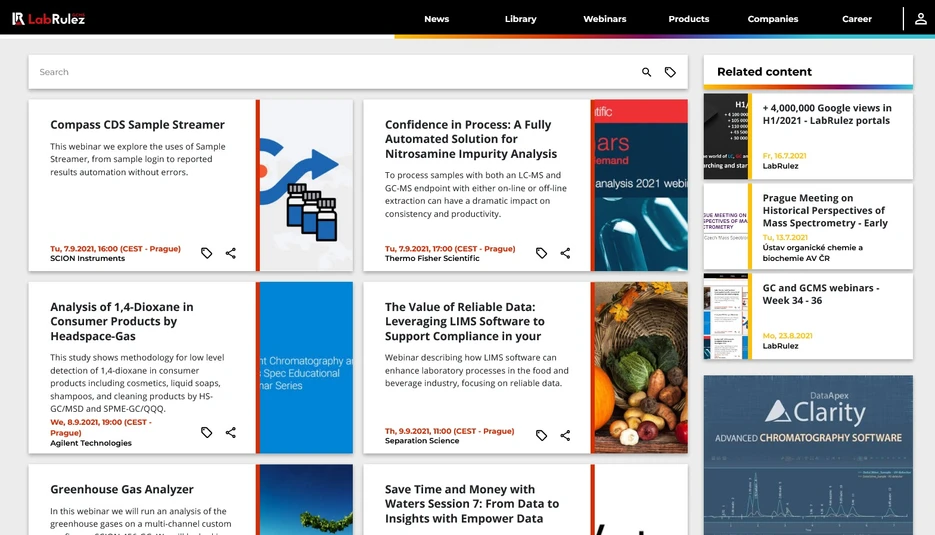Go to Webinars section
935x535 pixels.
point(605,19)
